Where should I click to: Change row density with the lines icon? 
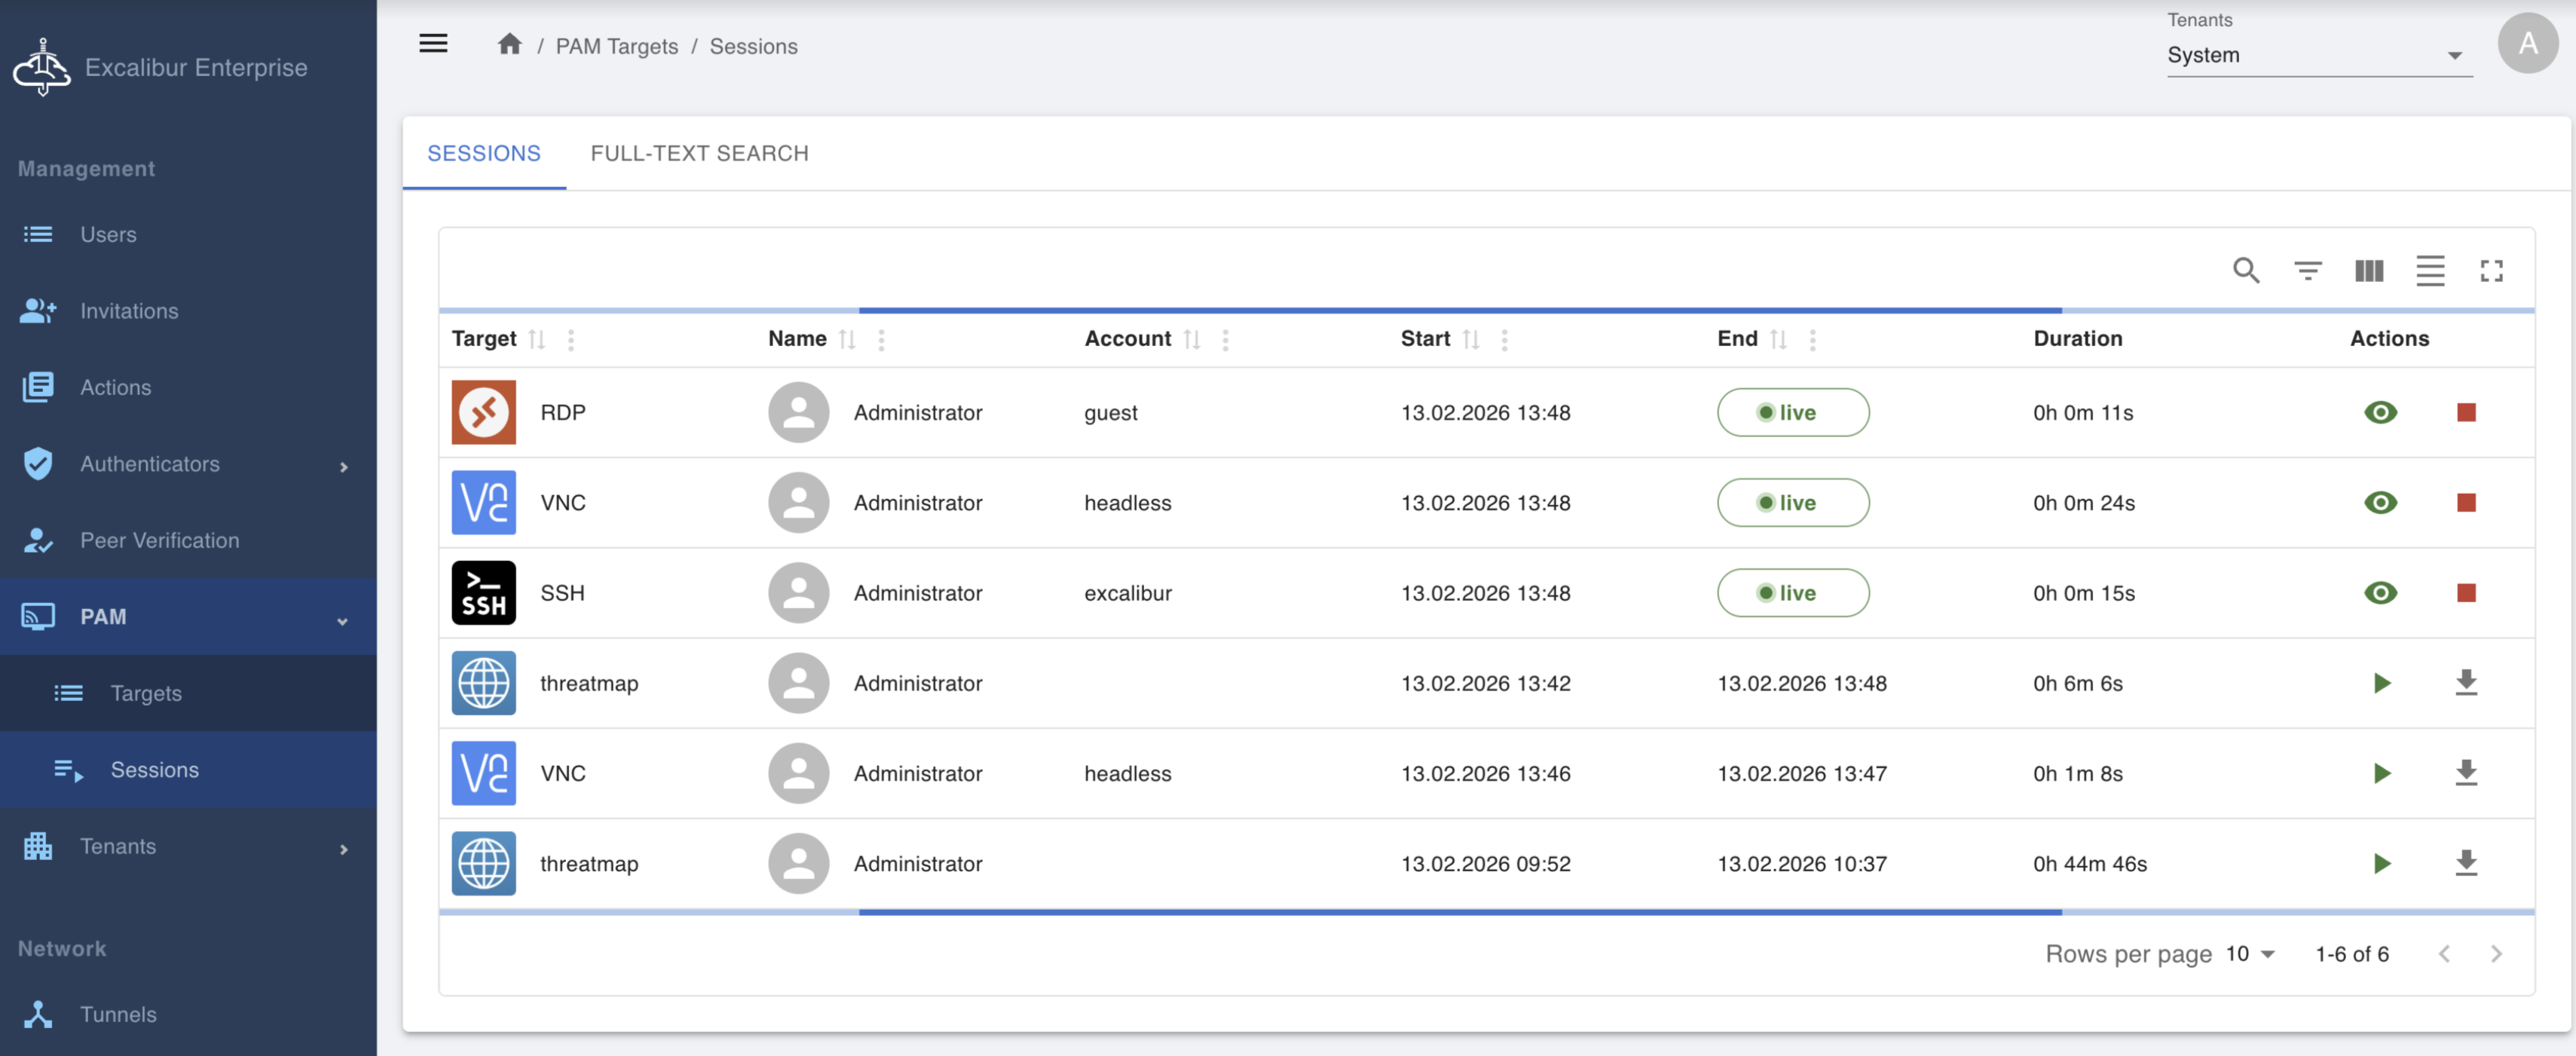tap(2430, 270)
